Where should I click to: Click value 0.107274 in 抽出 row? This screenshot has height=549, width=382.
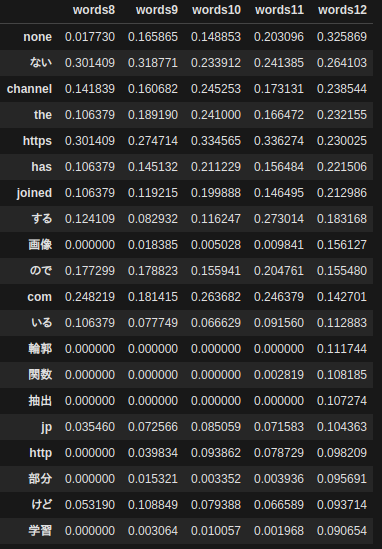342,401
